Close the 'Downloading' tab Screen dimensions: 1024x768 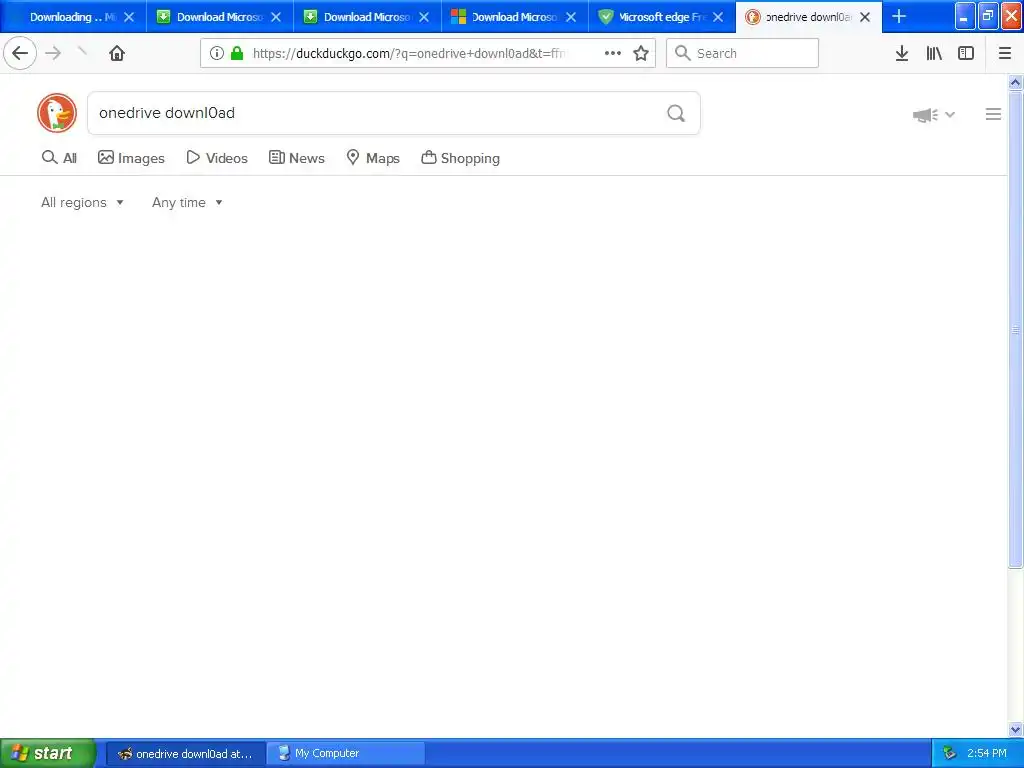pyautogui.click(x=129, y=17)
